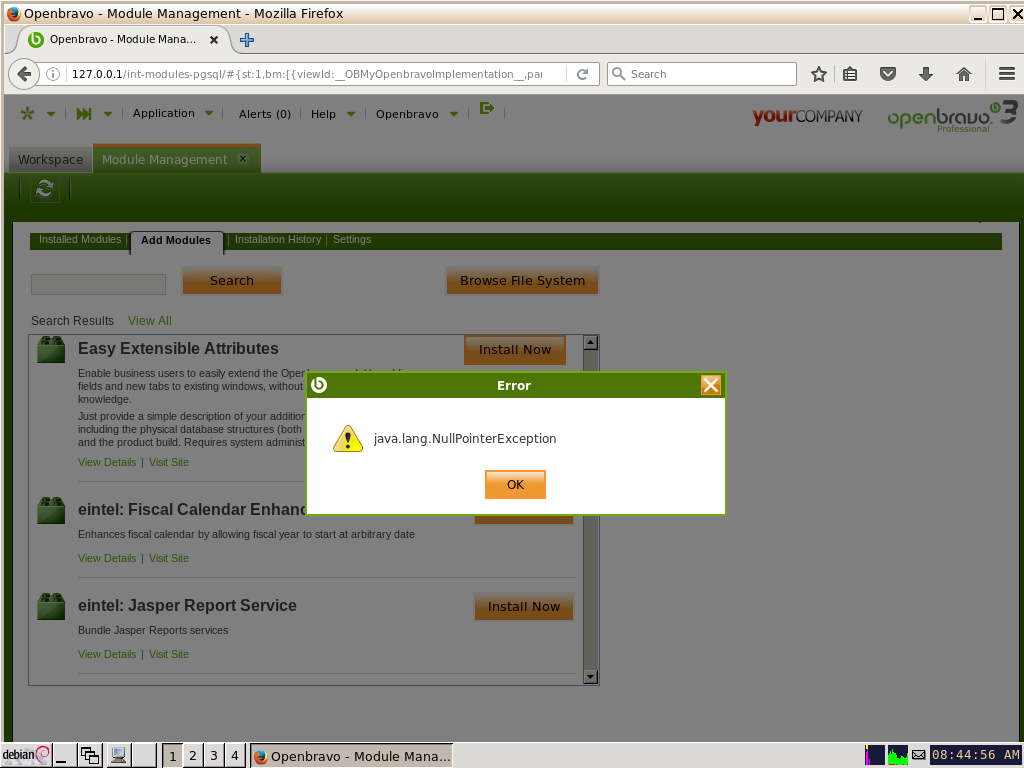Viewport: 1024px width, 768px height.
Task: Bookmark this page with the star icon
Action: tap(818, 74)
